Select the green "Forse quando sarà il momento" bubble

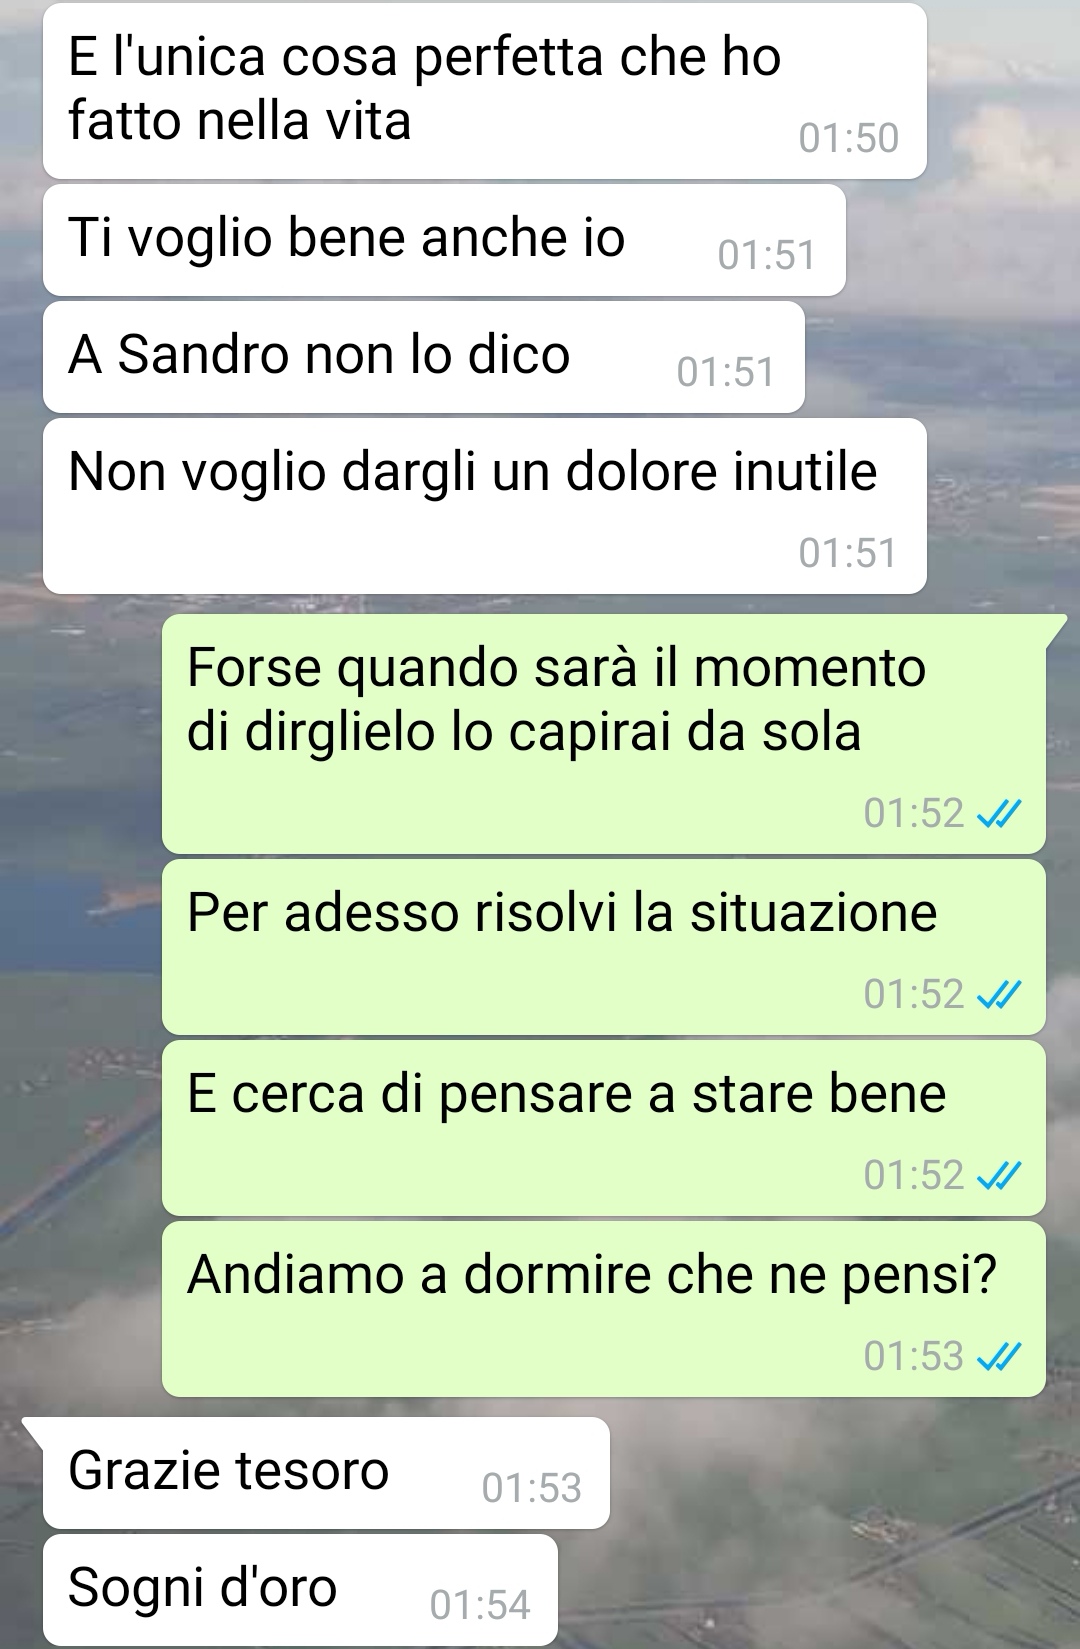(x=604, y=734)
